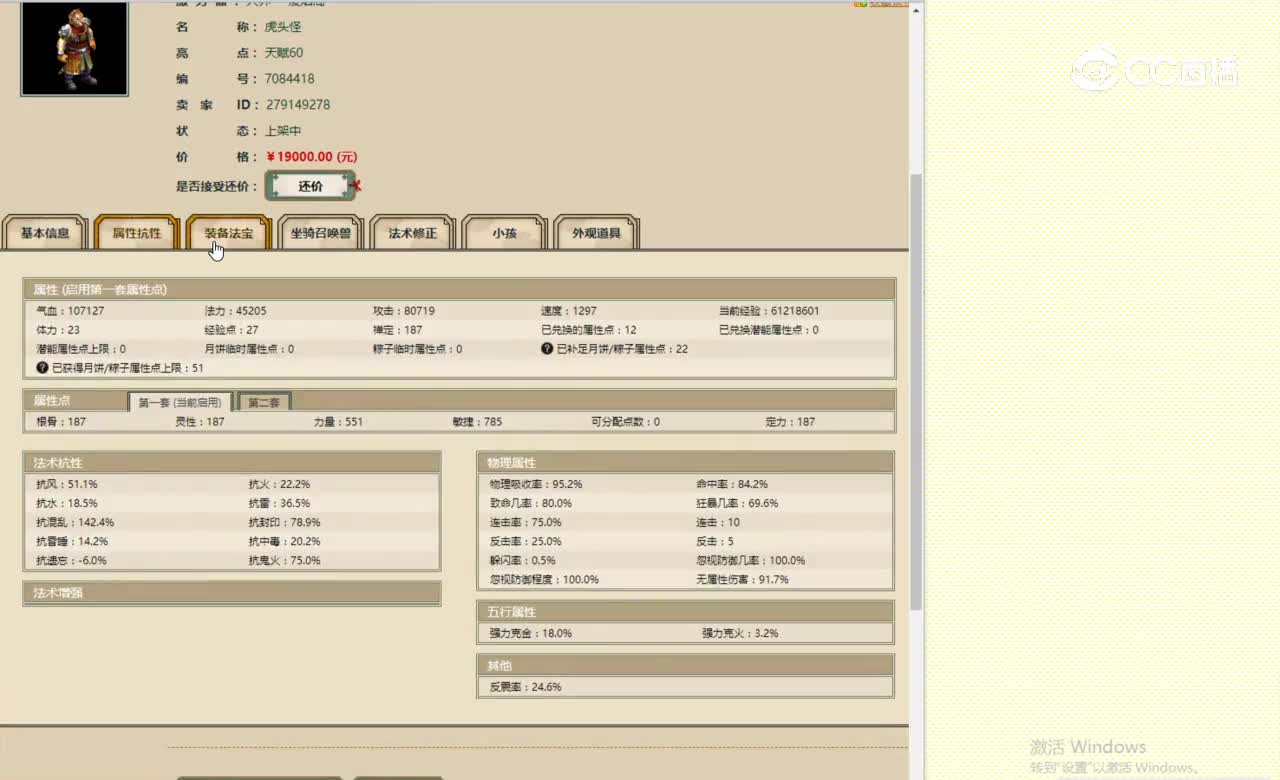Click the 抗封印：78.9% resistance
The width and height of the screenshot is (1280, 780).
pyautogui.click(x=285, y=522)
